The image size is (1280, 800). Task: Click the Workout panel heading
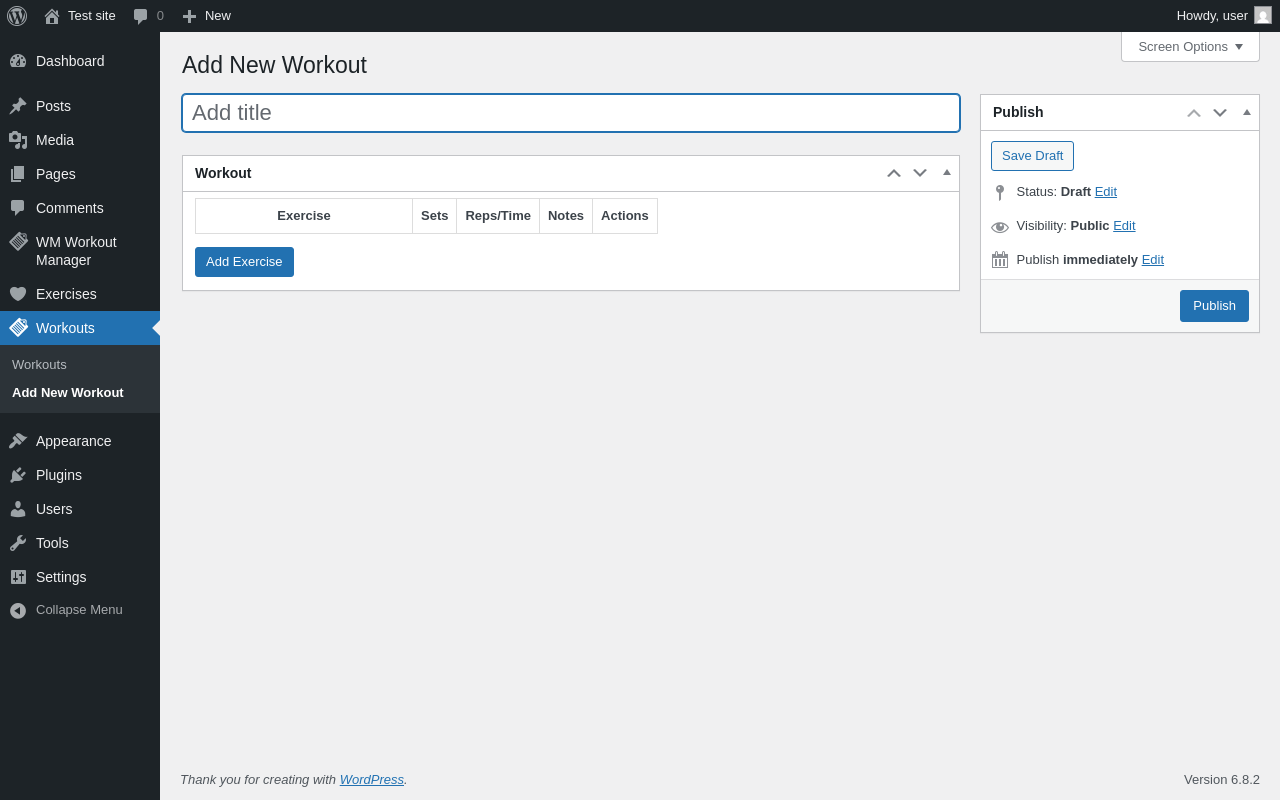pos(223,173)
